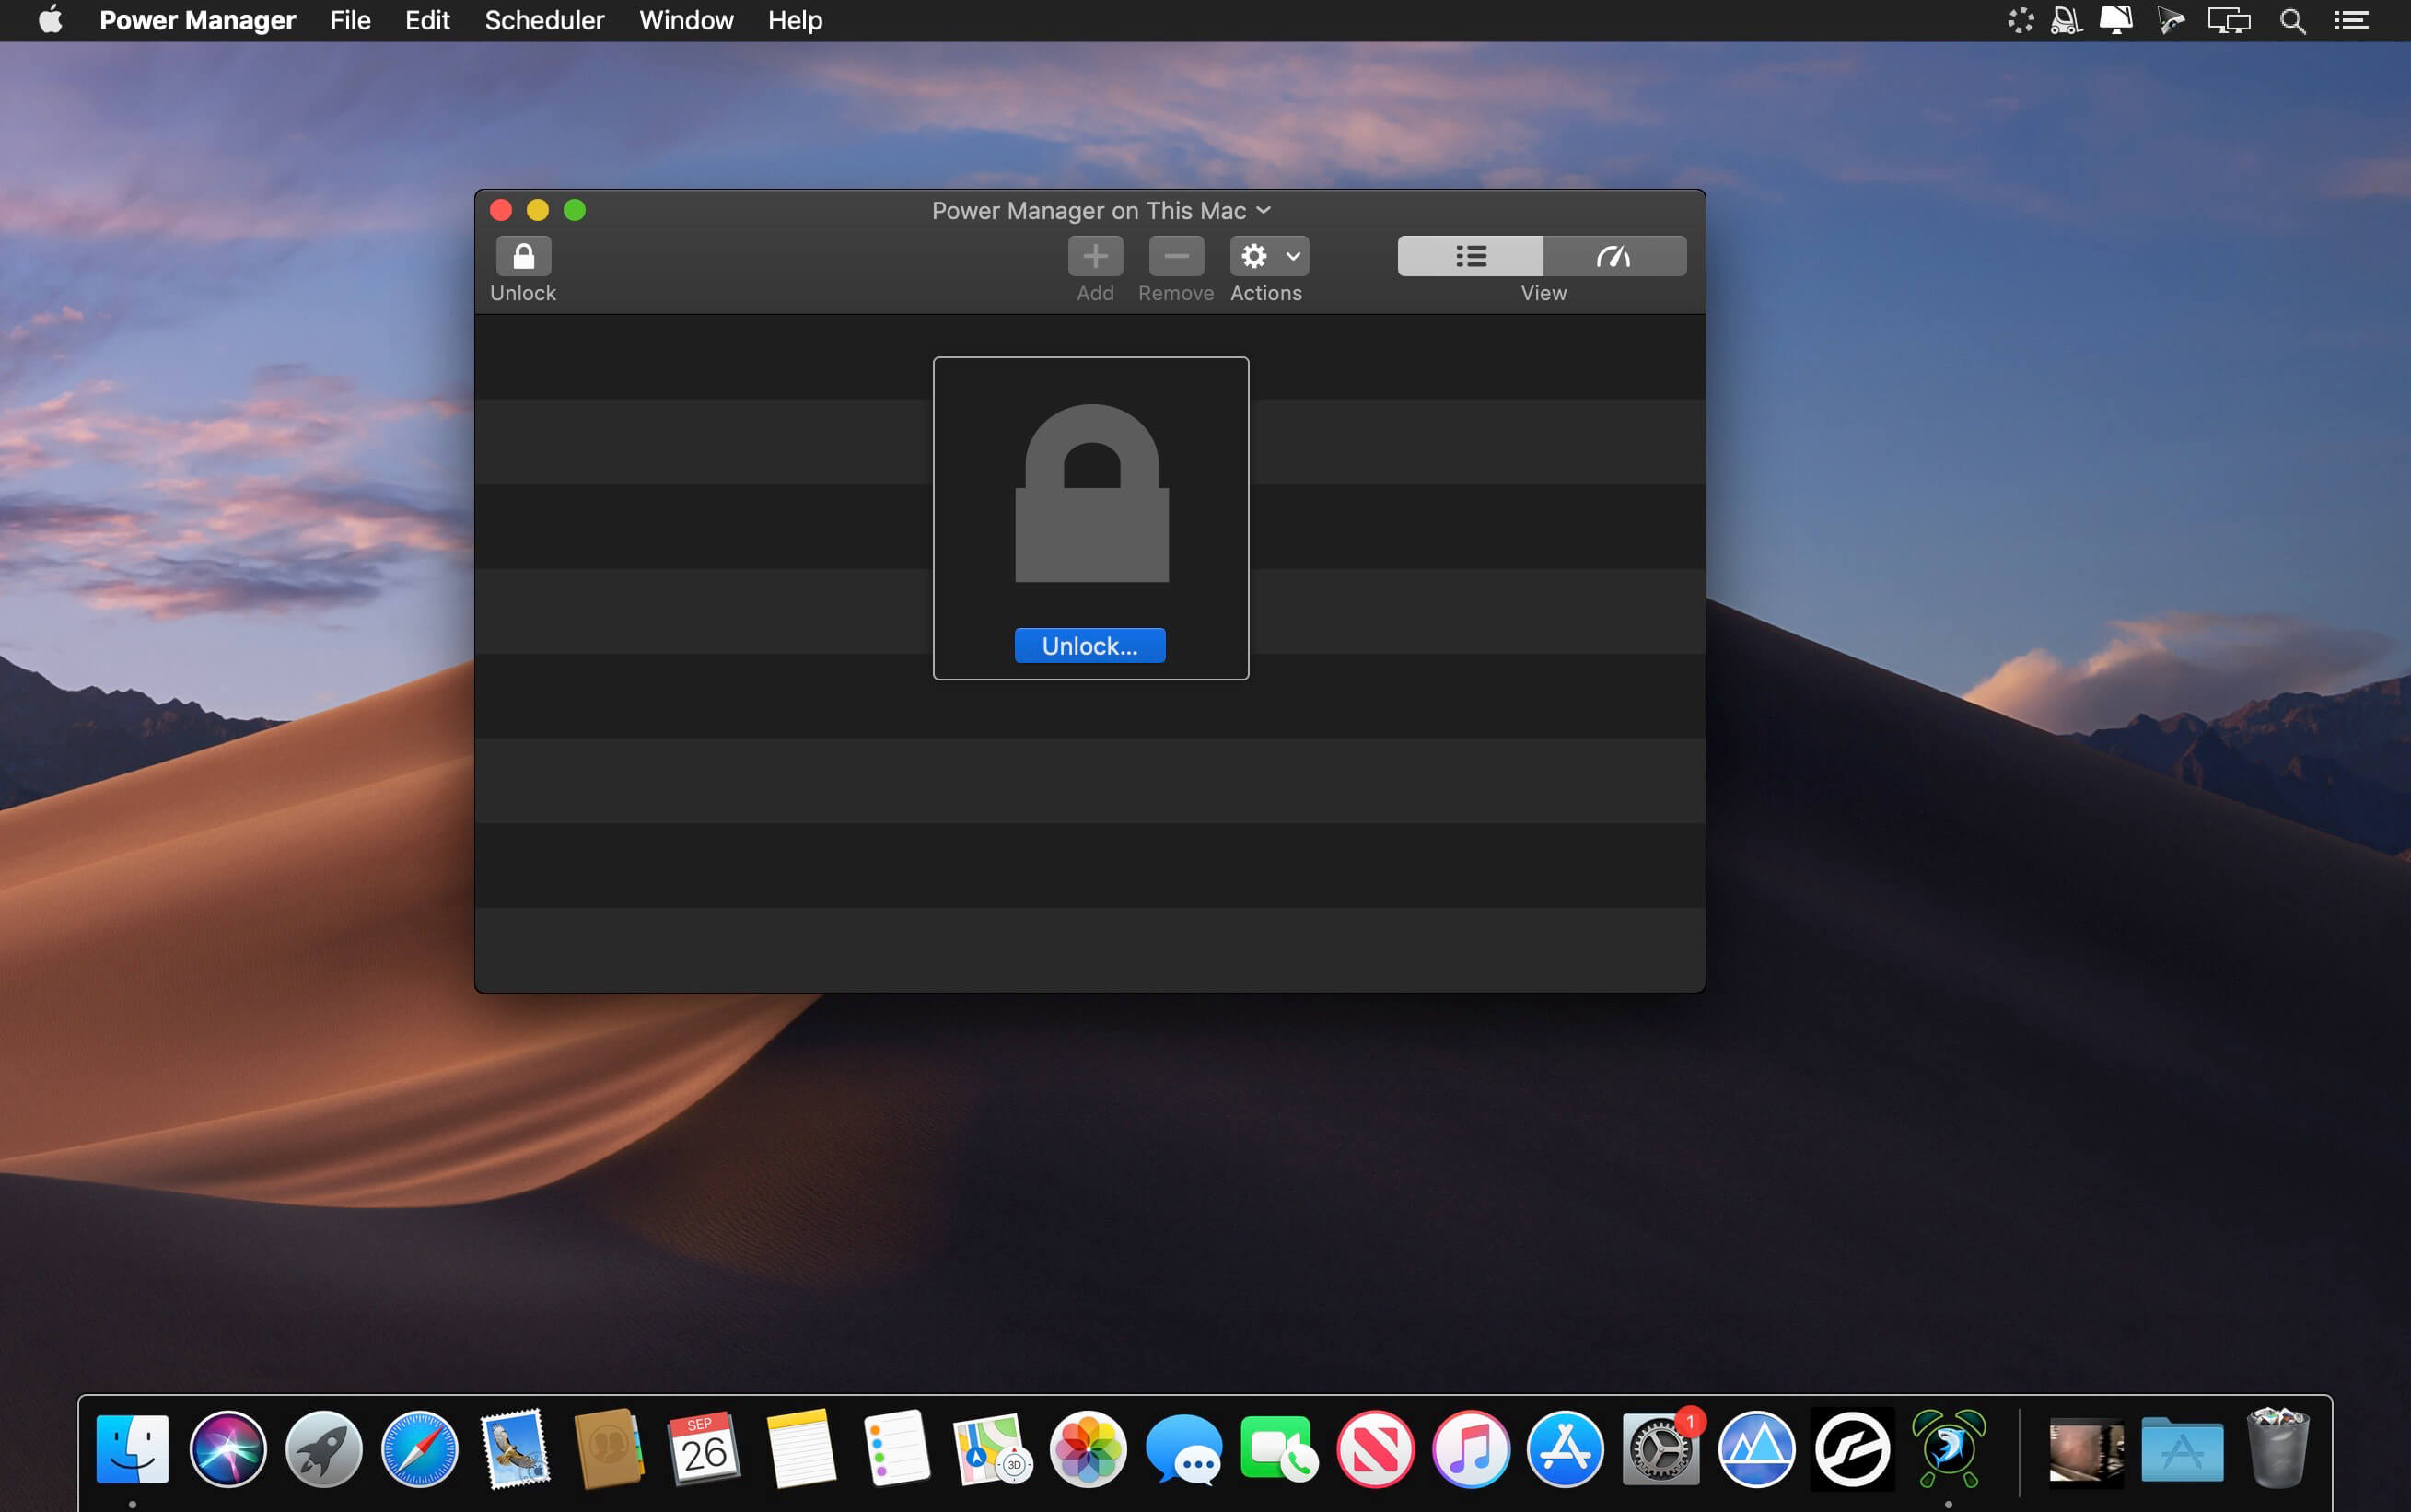The image size is (2411, 1512).
Task: Open the Help menu
Action: 794,20
